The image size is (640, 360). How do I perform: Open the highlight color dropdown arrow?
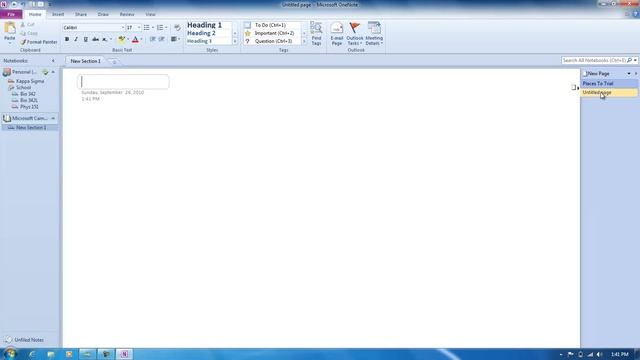(128, 39)
